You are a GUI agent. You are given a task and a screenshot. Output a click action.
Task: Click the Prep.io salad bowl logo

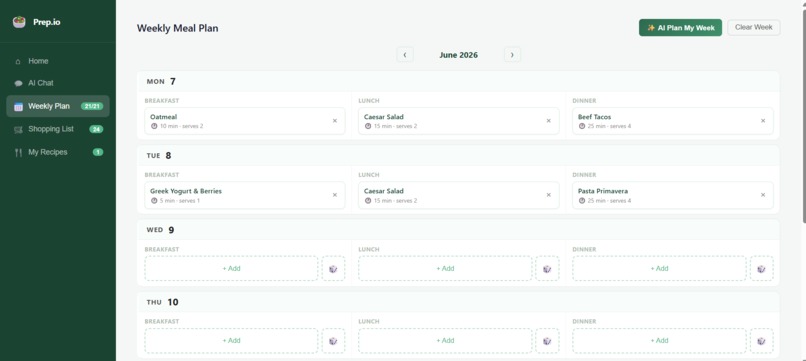19,22
